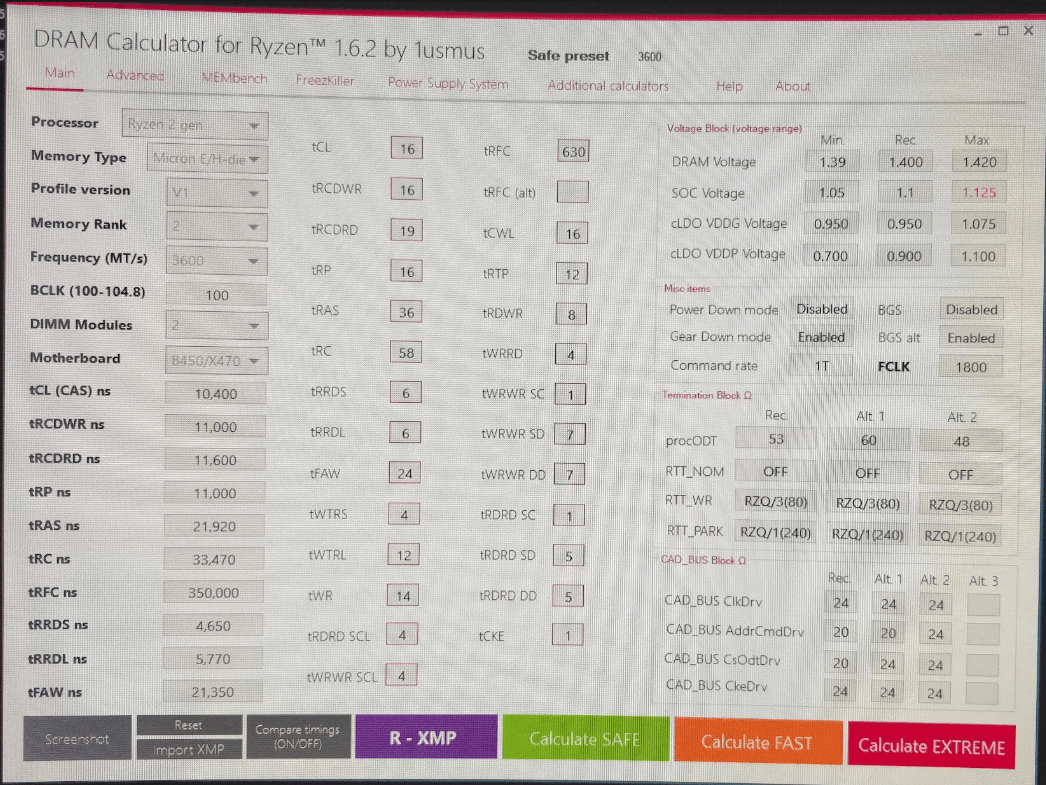Click the Screenshot button
This screenshot has width=1046, height=785.
point(77,738)
